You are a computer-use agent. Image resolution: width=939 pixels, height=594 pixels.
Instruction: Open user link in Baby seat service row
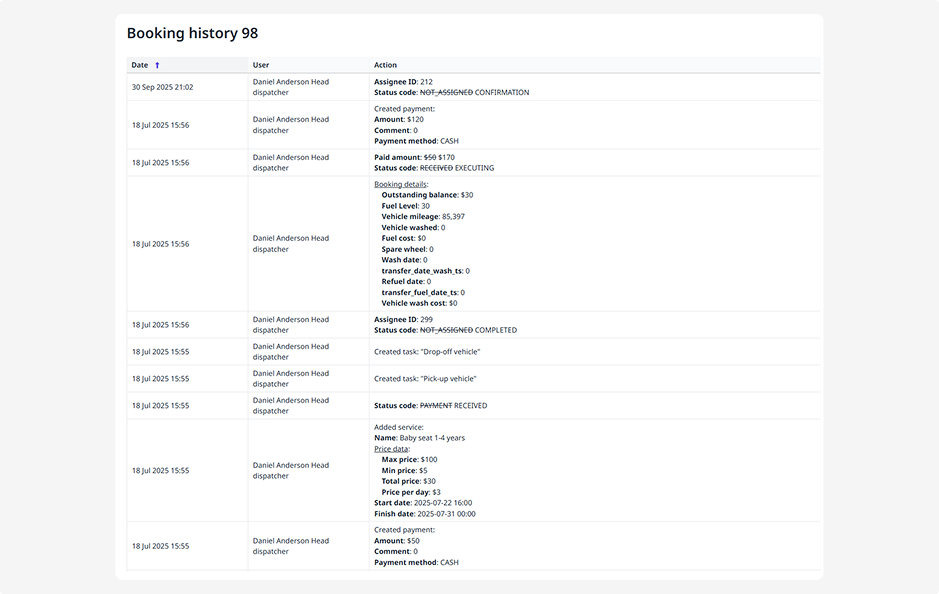coord(290,470)
